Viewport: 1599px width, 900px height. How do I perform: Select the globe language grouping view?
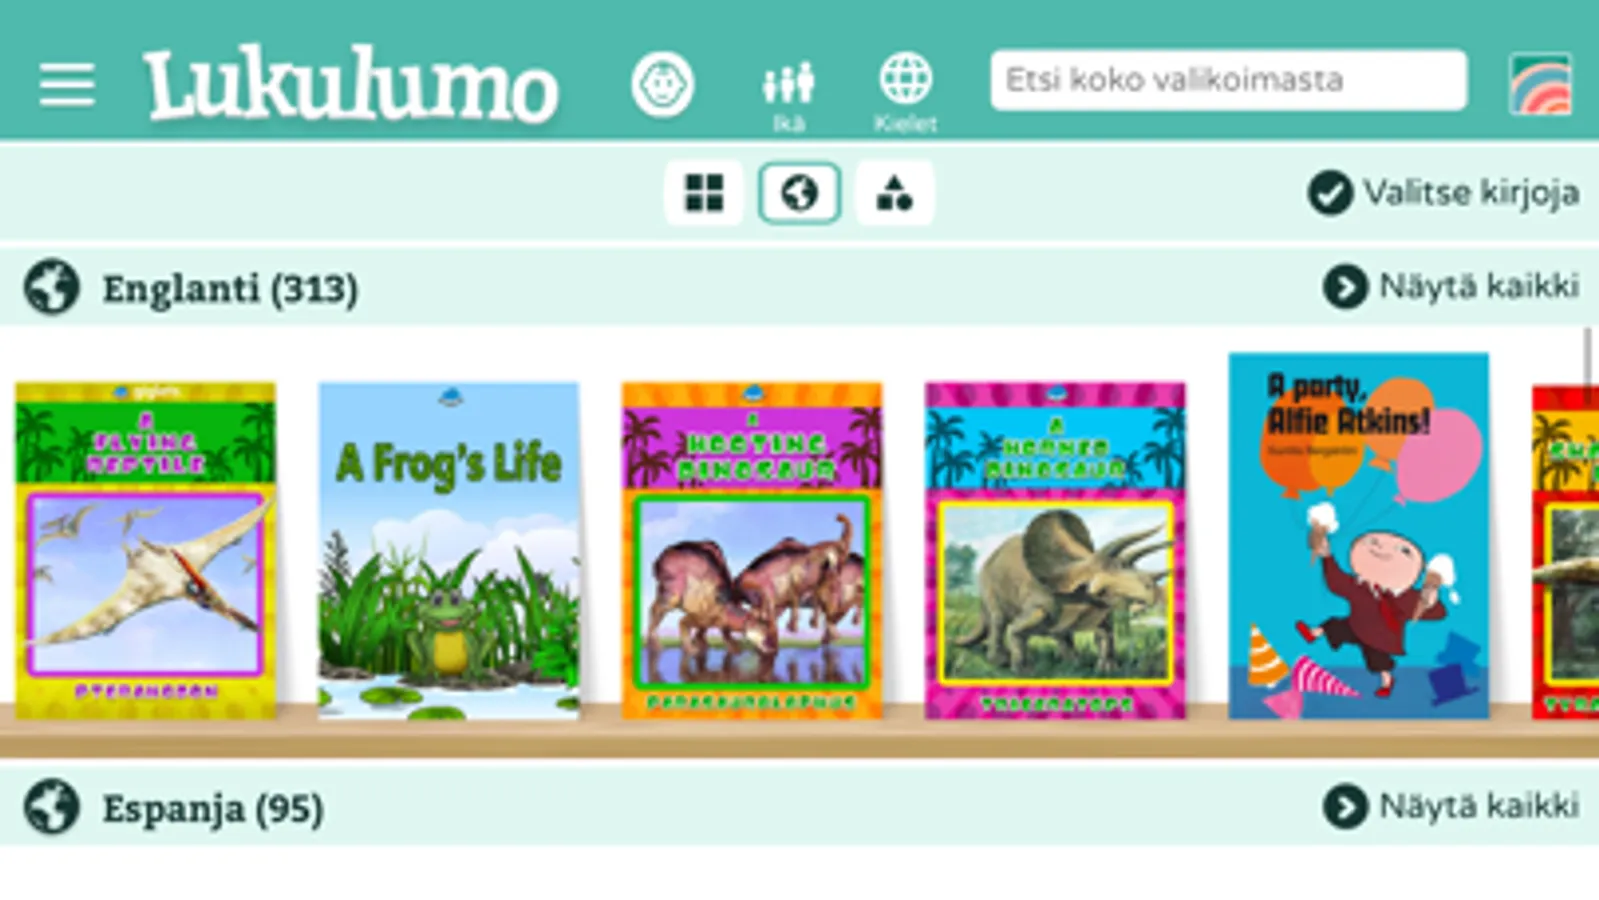(799, 193)
